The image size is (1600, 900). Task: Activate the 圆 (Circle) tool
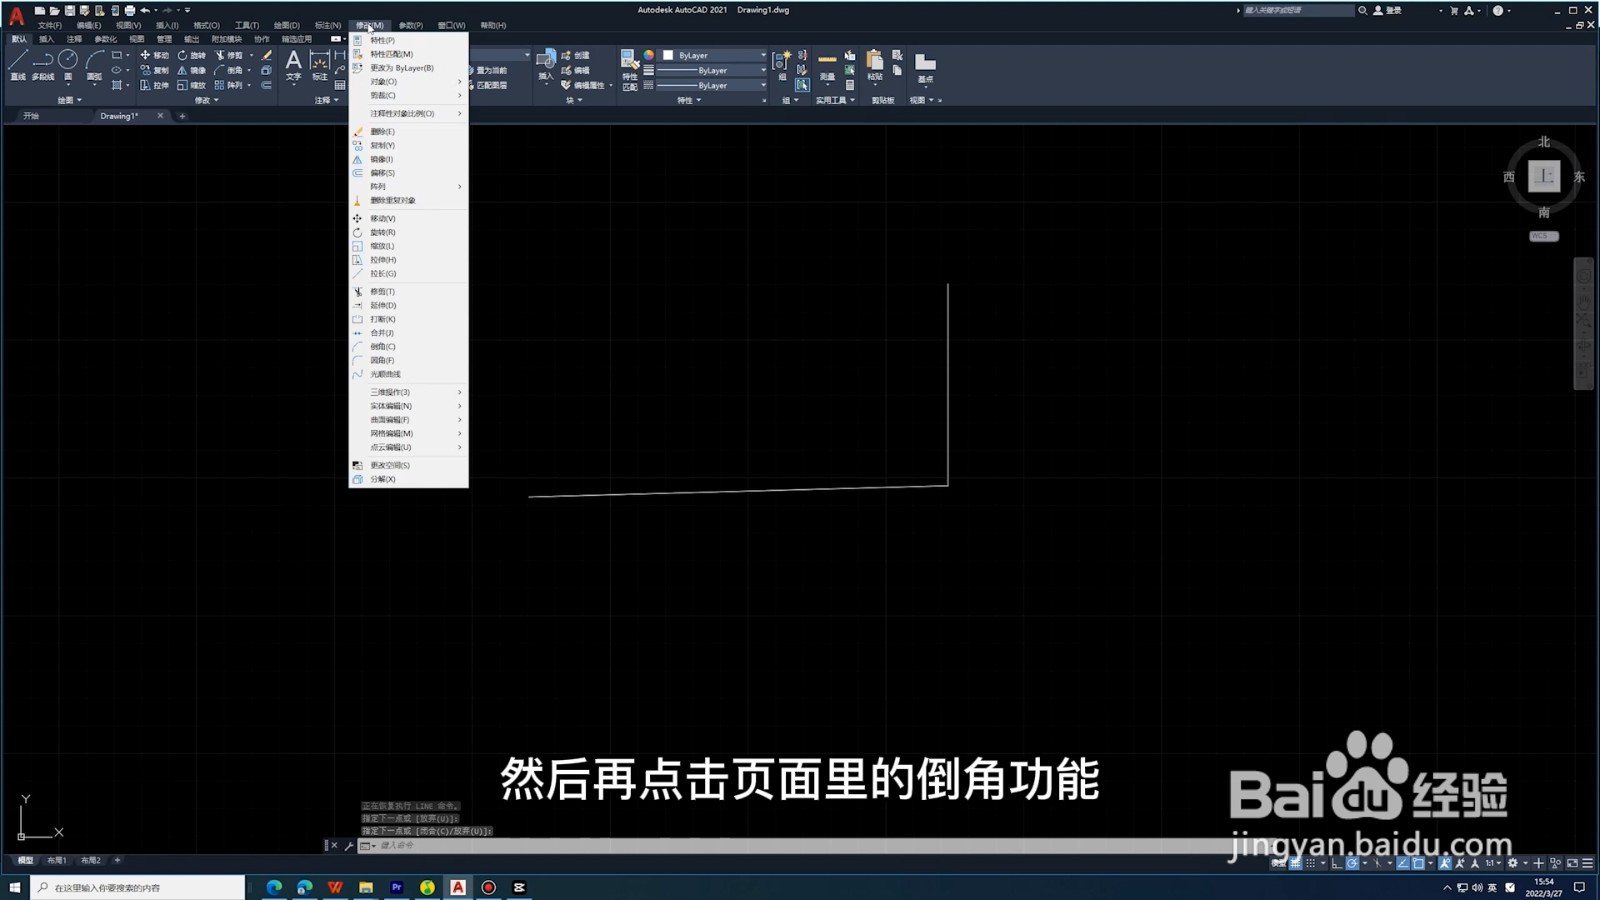coord(67,62)
